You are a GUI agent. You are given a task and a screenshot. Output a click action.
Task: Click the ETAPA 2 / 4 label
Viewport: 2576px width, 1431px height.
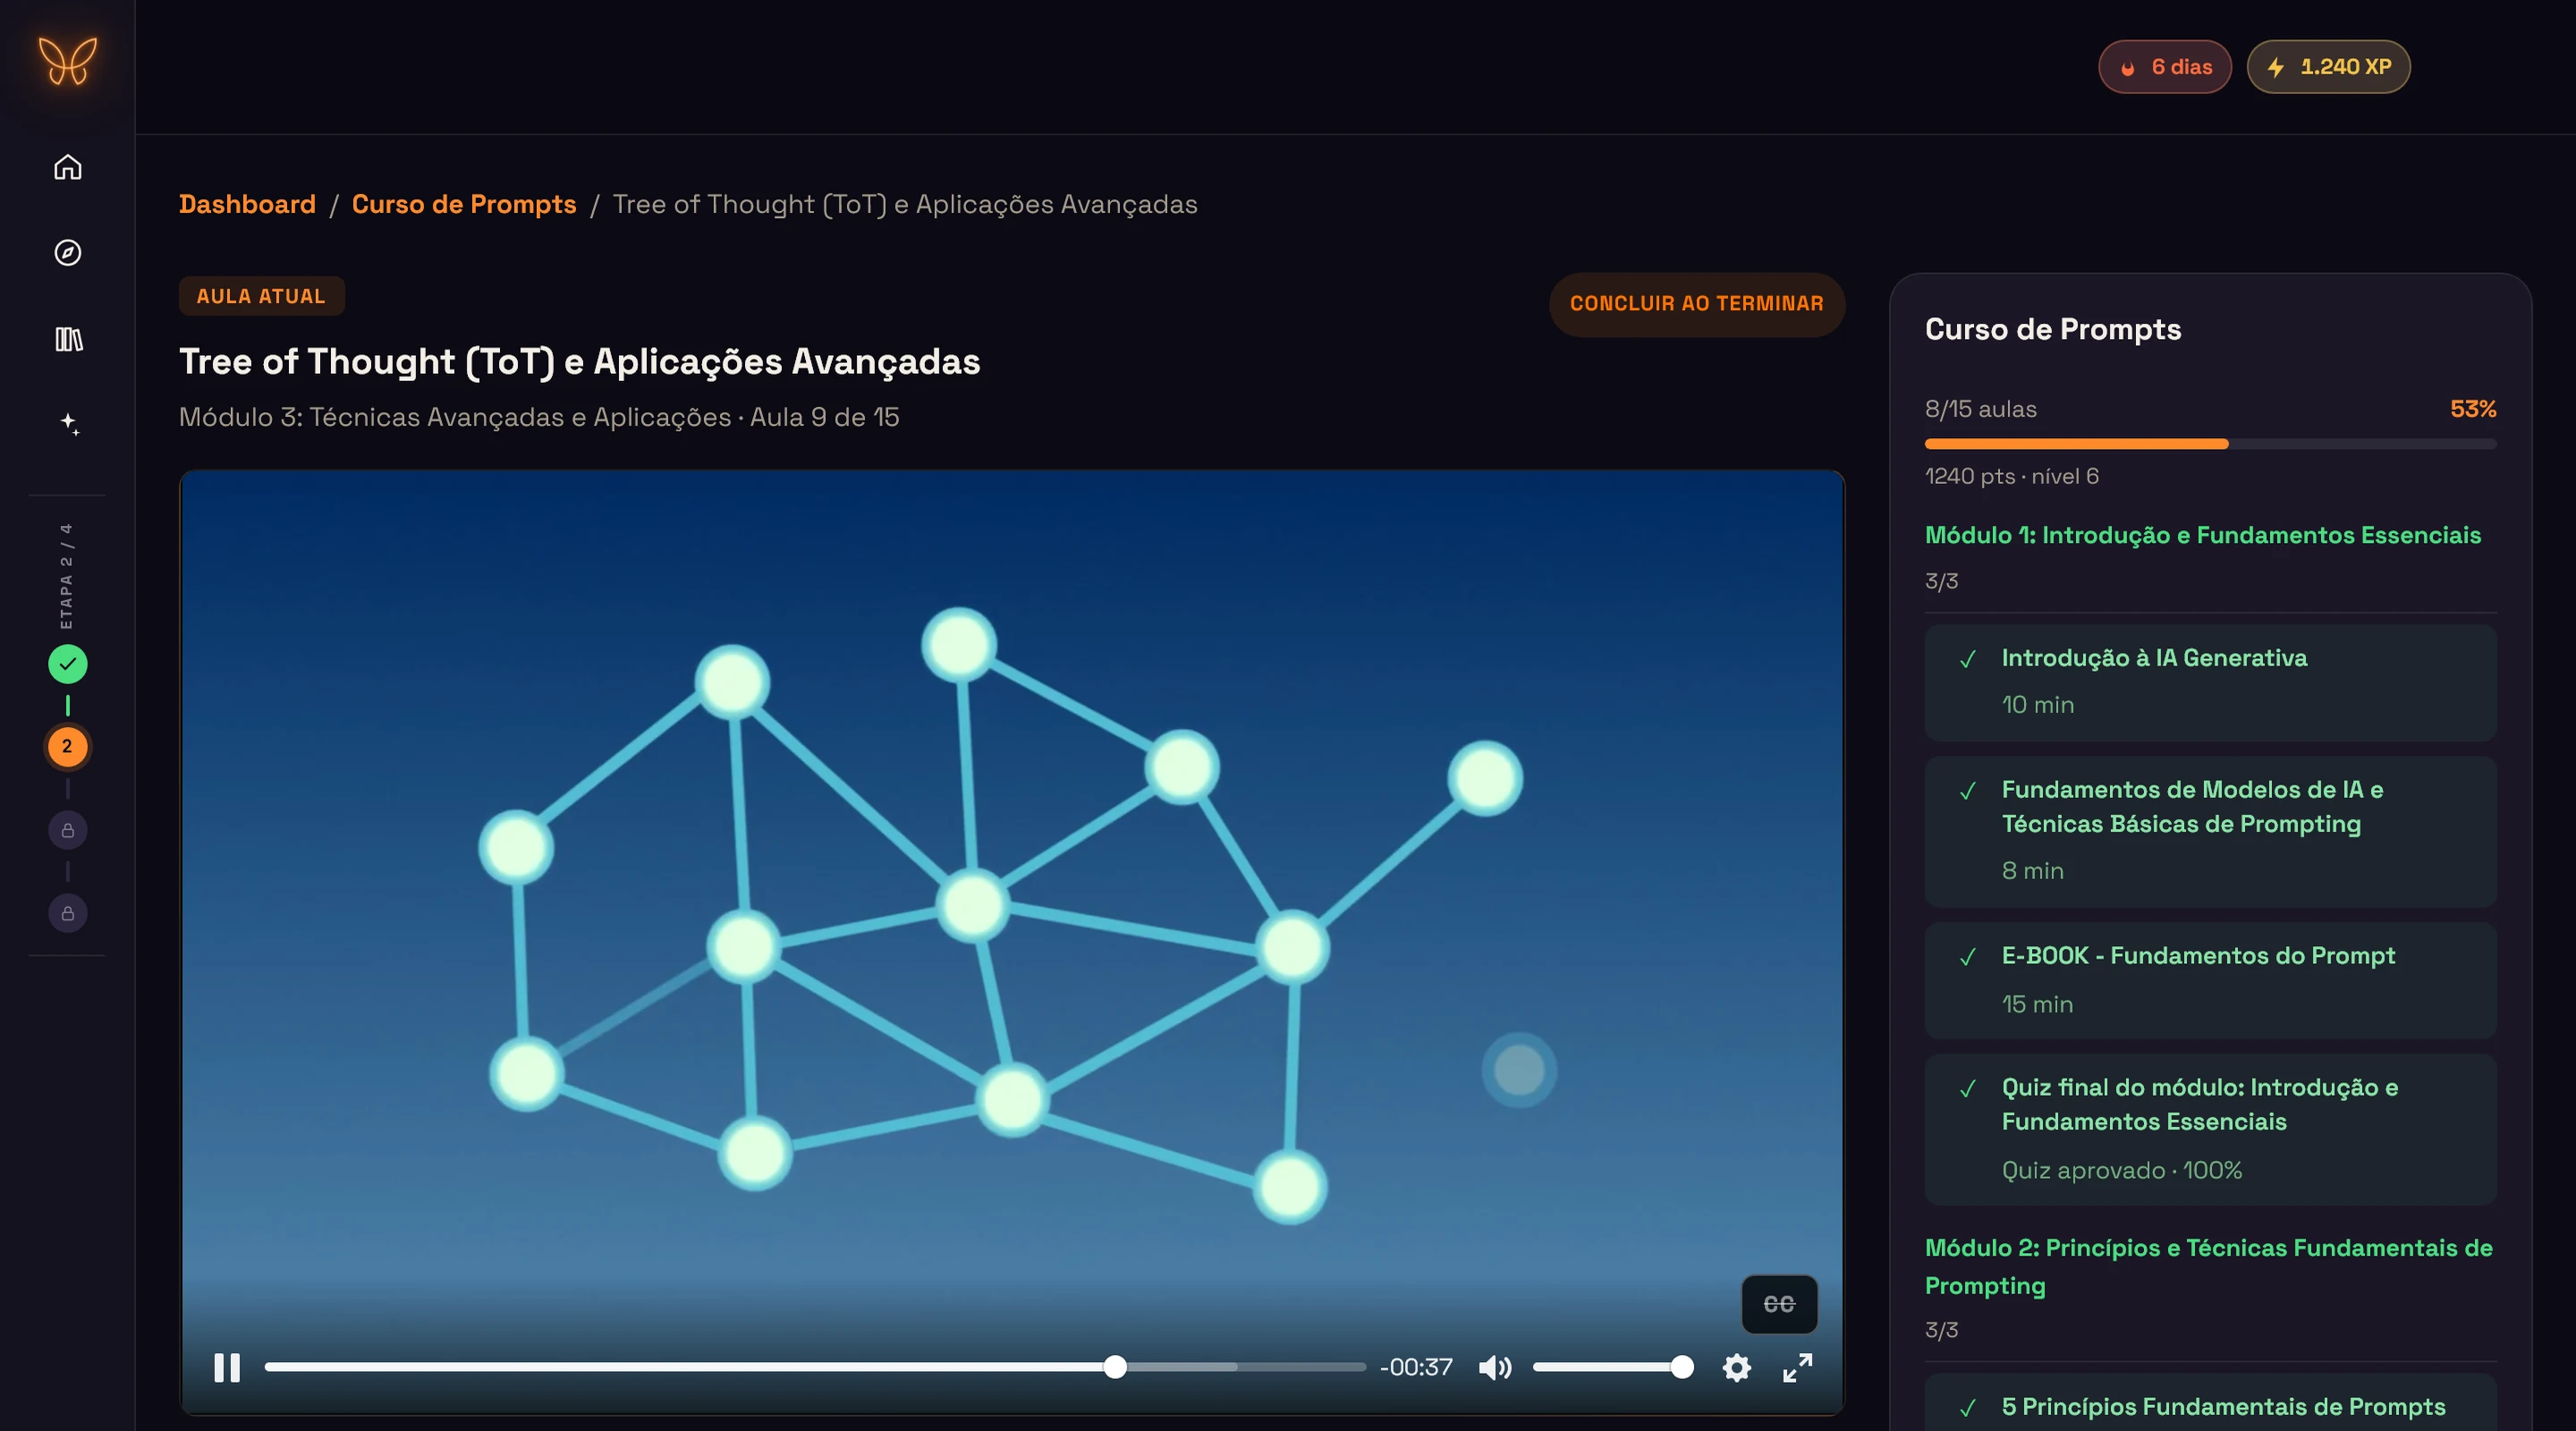click(x=66, y=576)
